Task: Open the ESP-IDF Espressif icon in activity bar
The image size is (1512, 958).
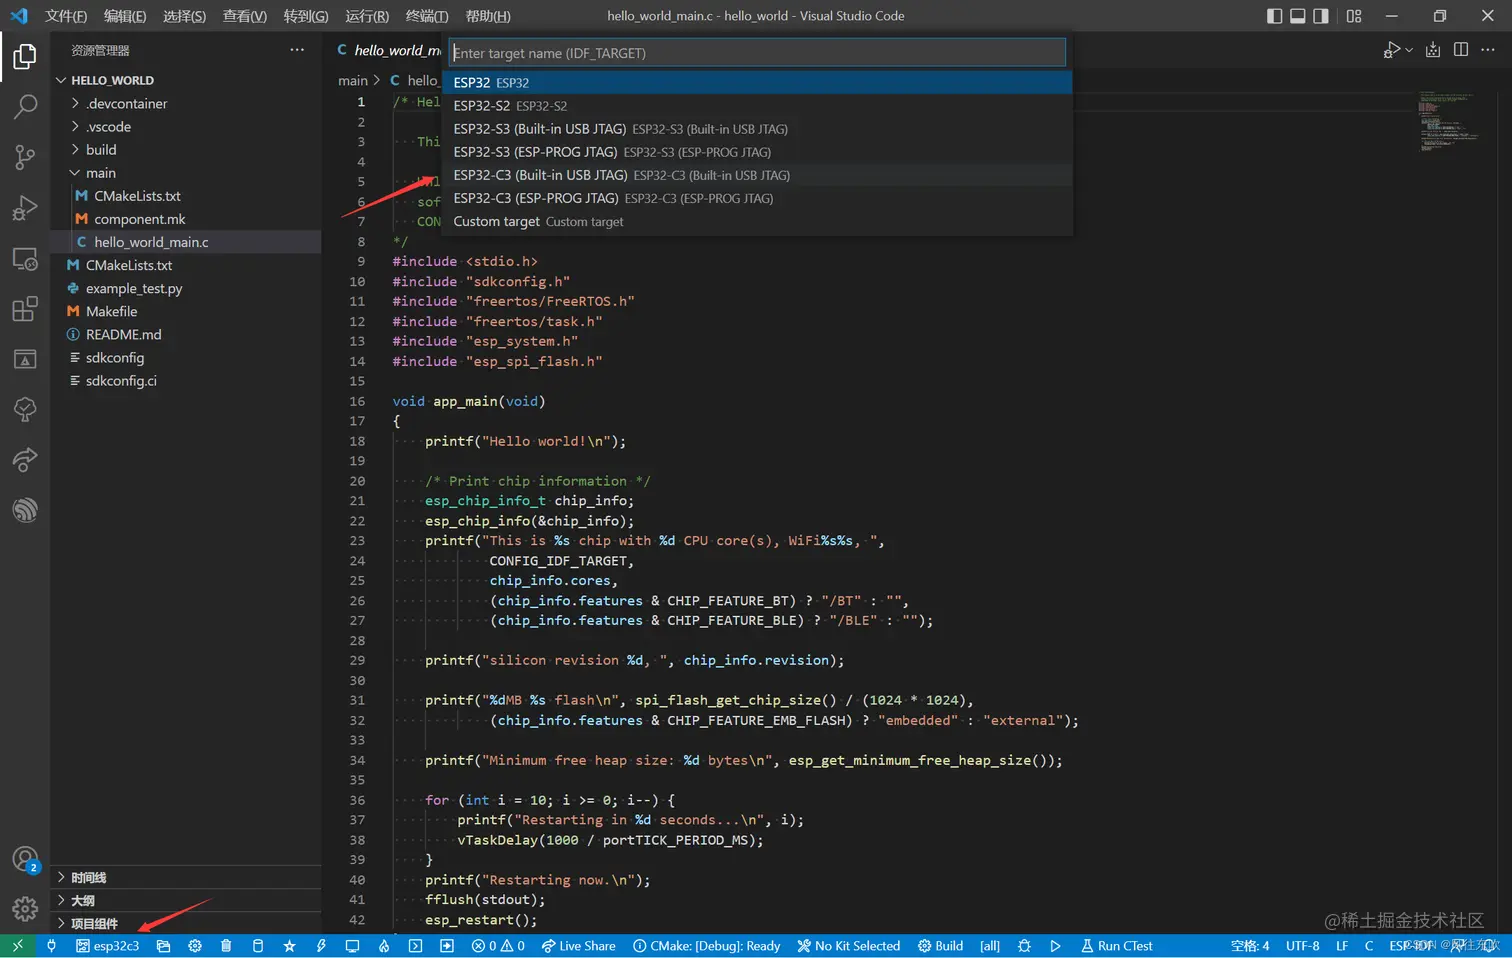Action: (x=25, y=510)
